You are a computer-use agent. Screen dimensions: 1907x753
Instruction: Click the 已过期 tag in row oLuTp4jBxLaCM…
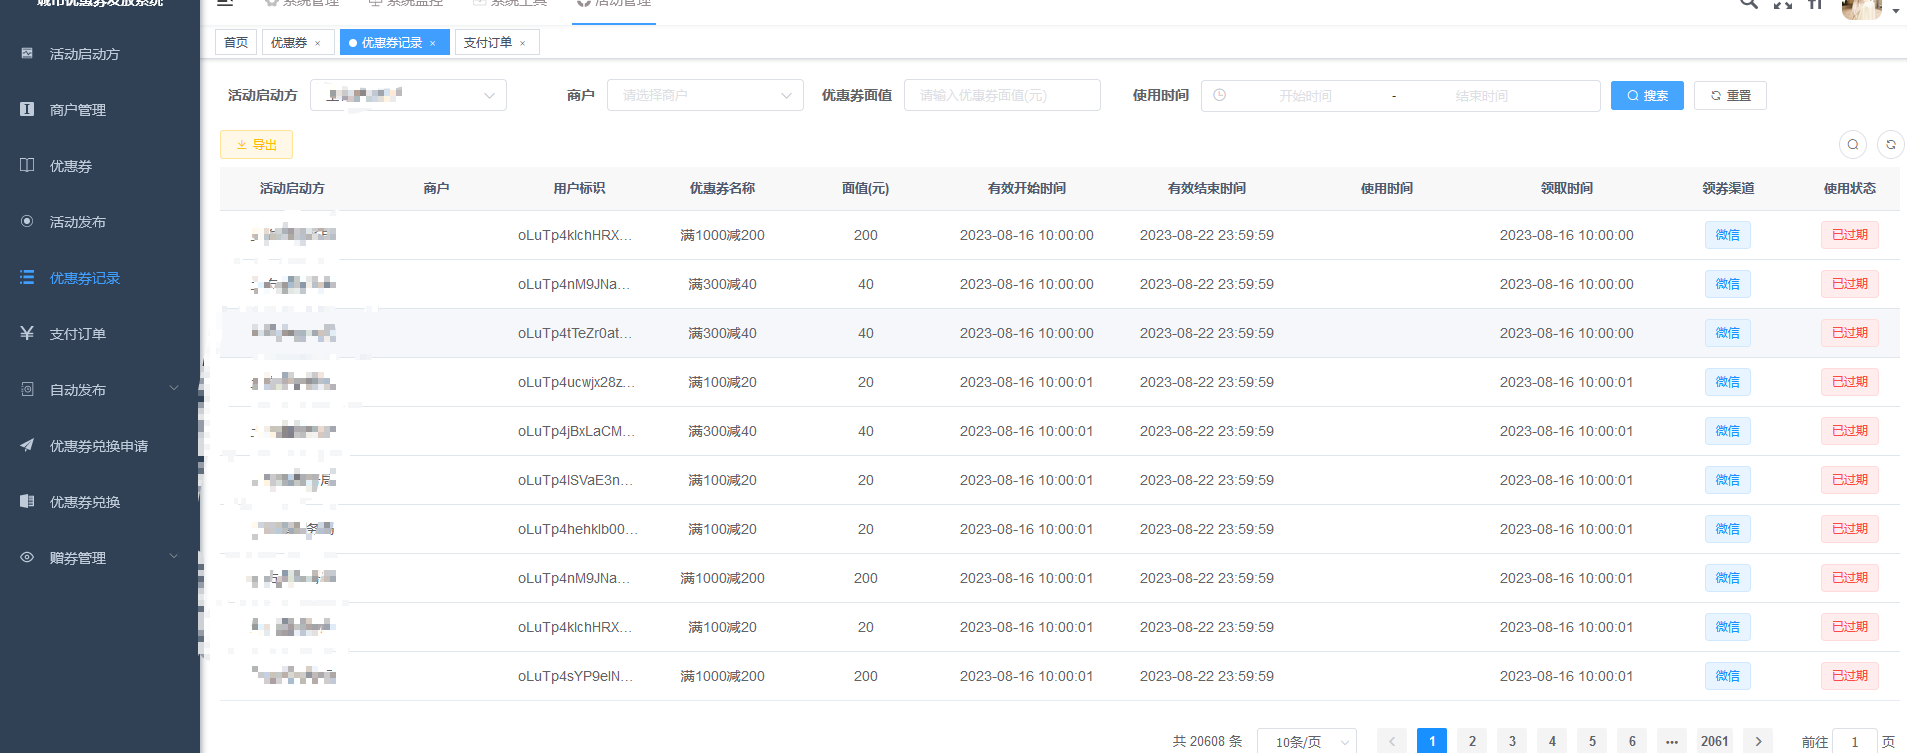click(x=1850, y=431)
